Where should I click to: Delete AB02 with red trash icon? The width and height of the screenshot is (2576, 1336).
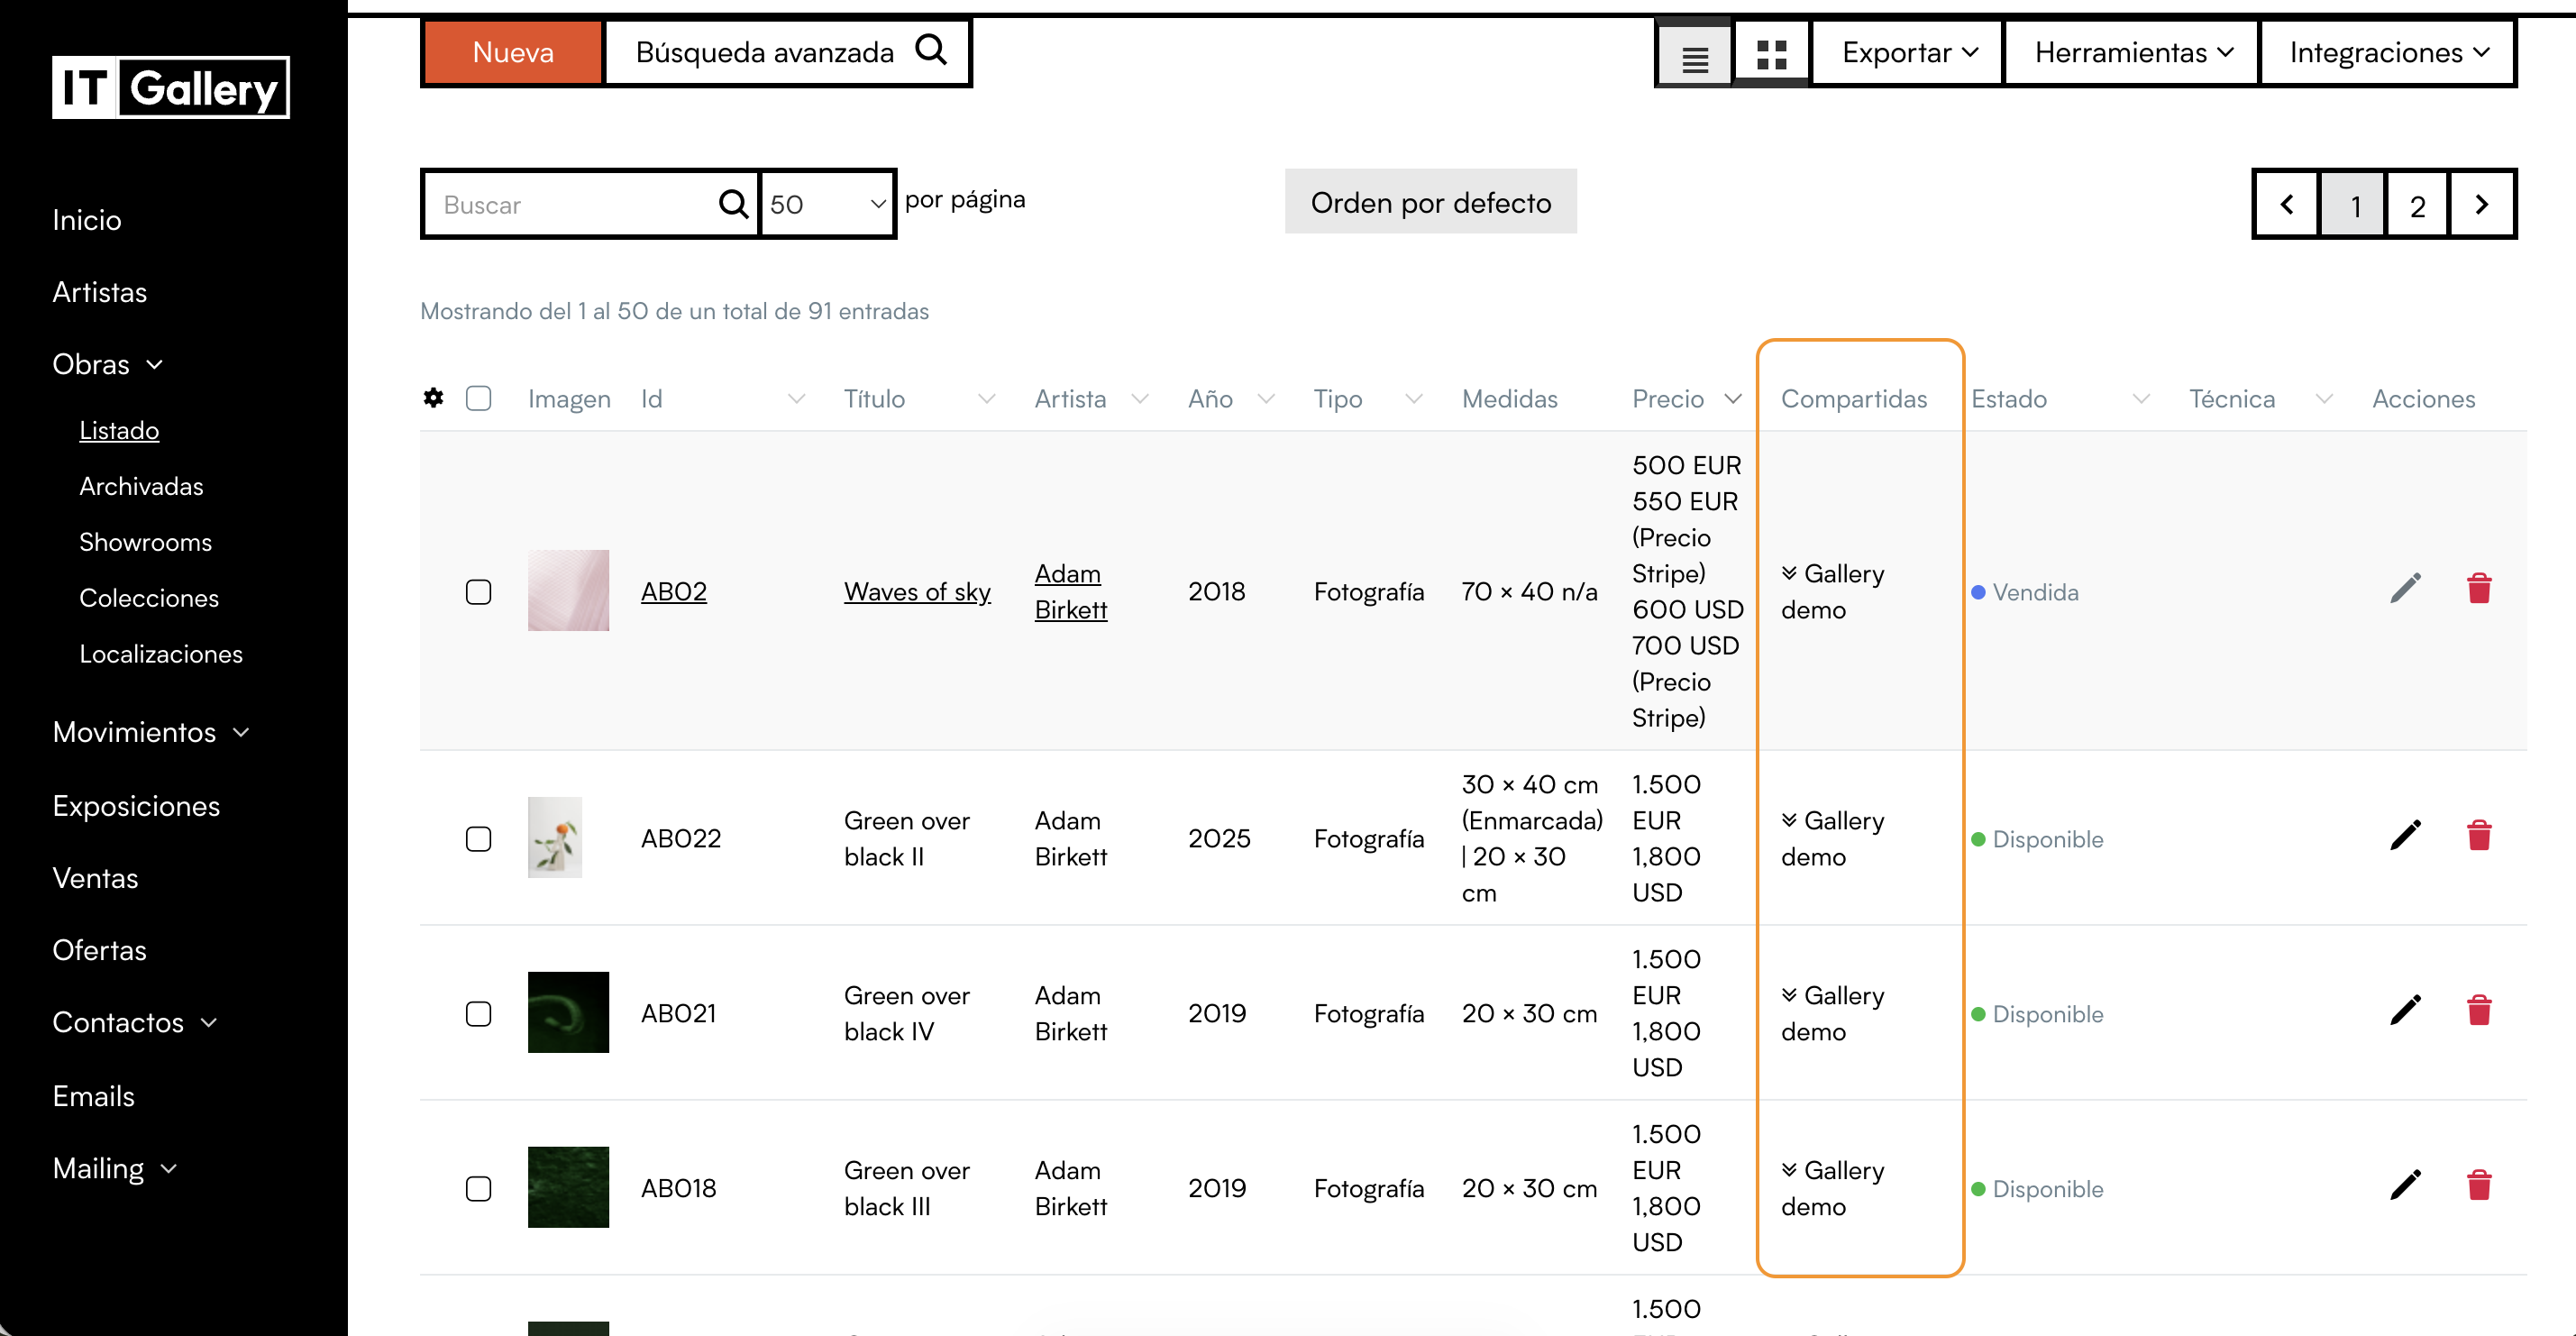point(2478,589)
